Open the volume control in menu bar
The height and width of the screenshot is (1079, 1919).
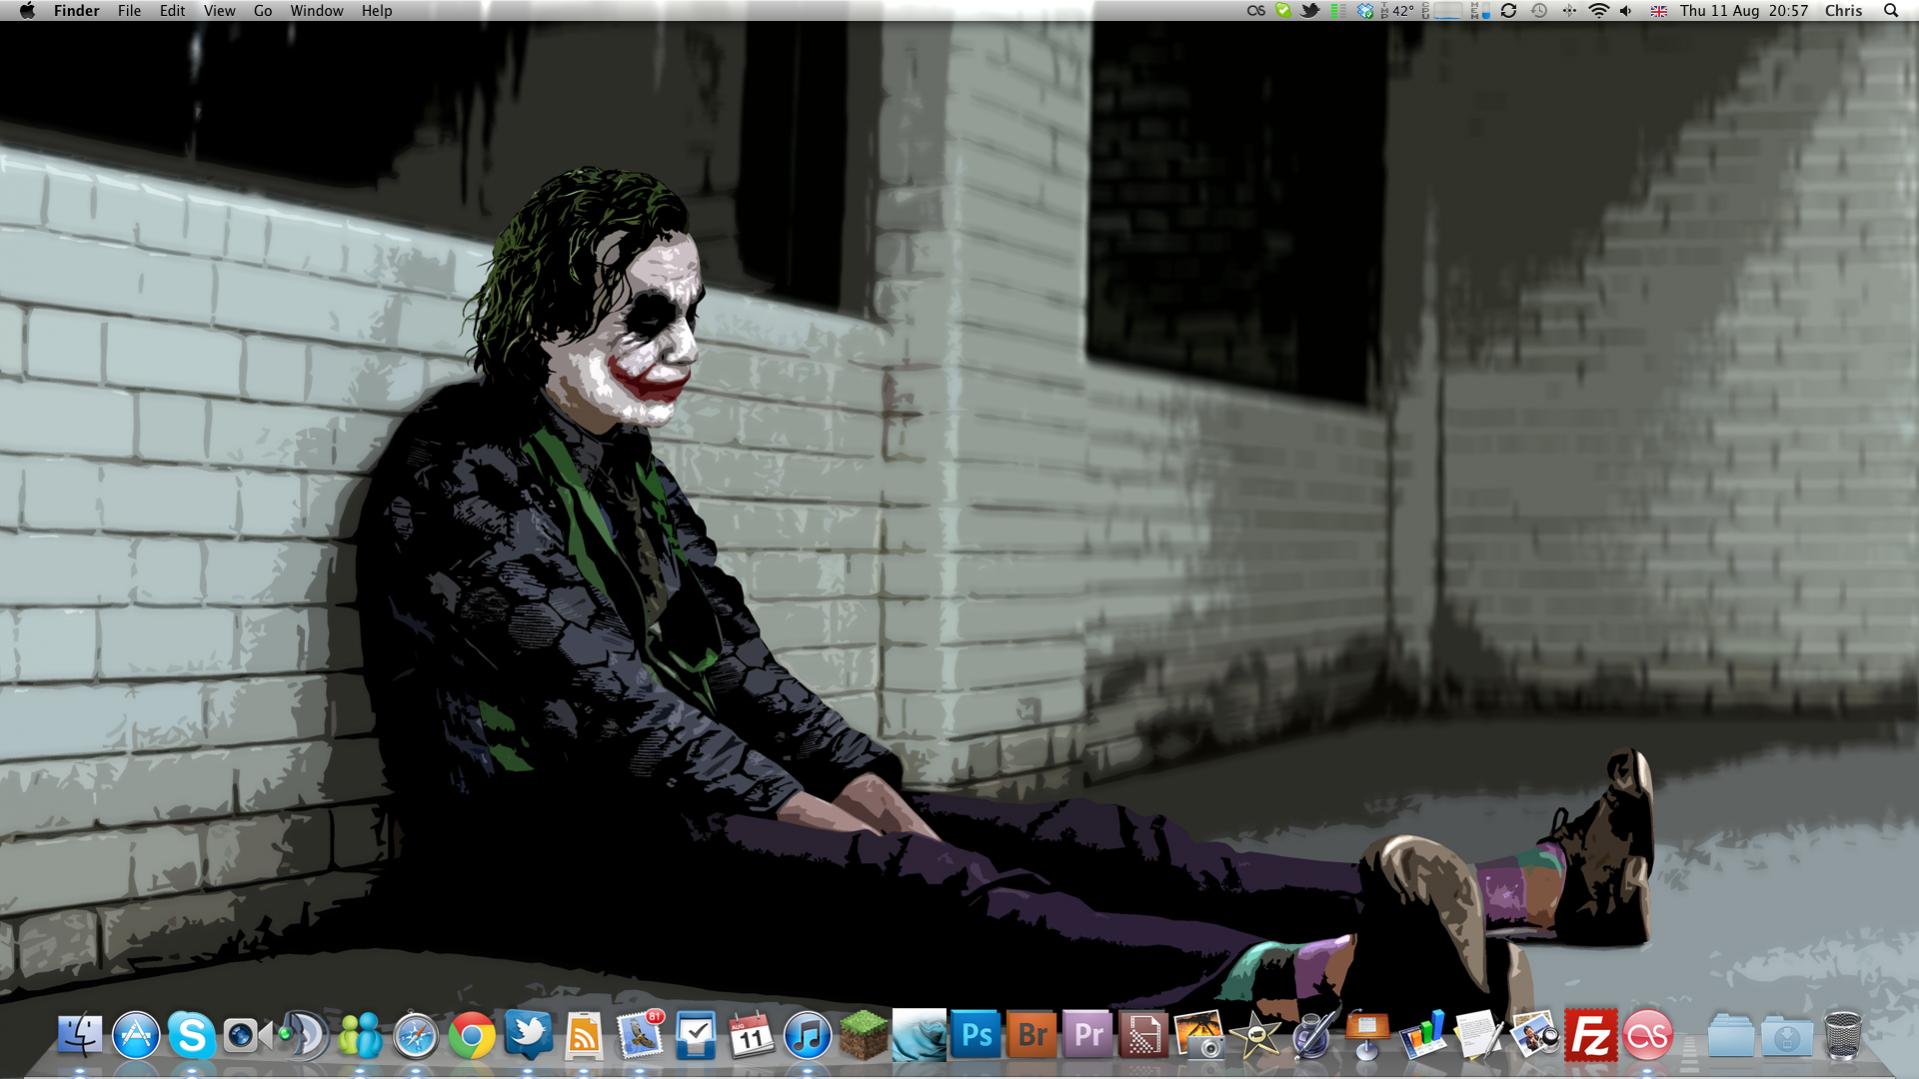[1626, 11]
